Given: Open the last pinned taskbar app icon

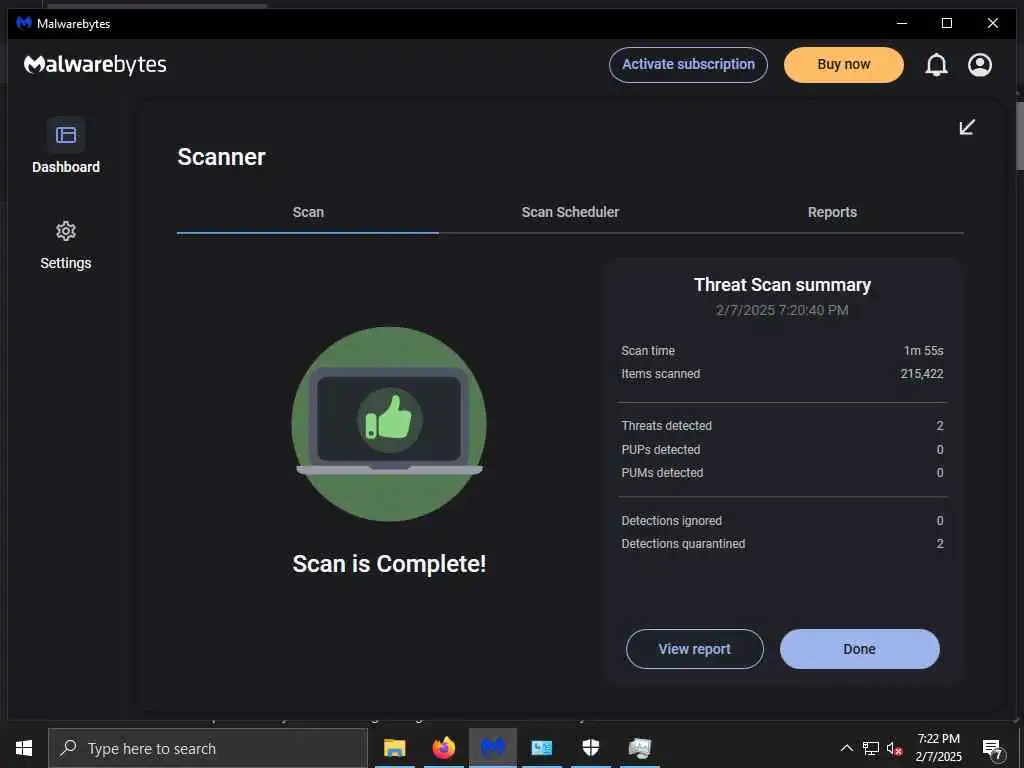Looking at the screenshot, I should 639,748.
